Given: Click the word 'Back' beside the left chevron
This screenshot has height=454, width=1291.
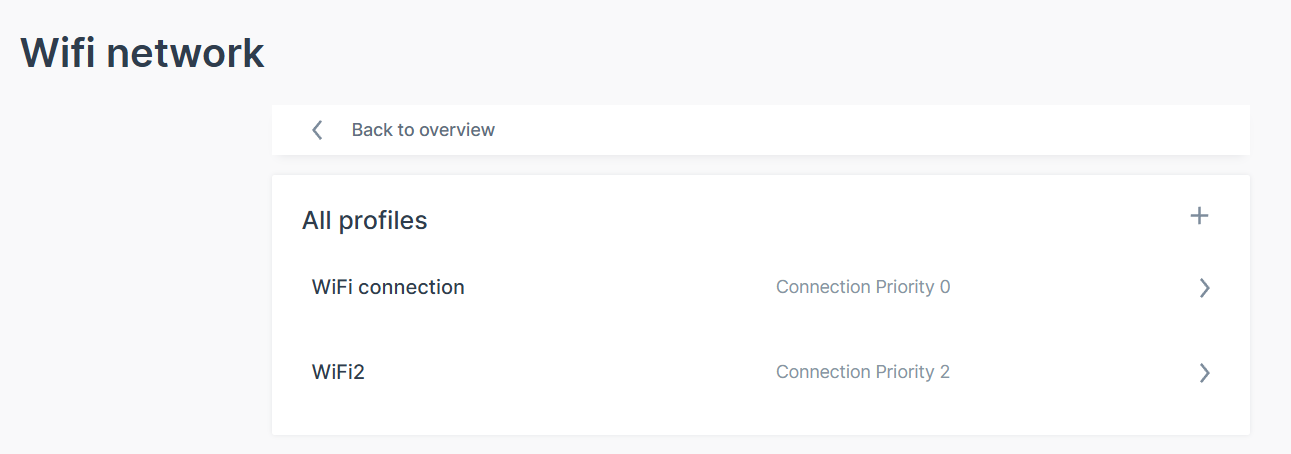Looking at the screenshot, I should tap(370, 130).
